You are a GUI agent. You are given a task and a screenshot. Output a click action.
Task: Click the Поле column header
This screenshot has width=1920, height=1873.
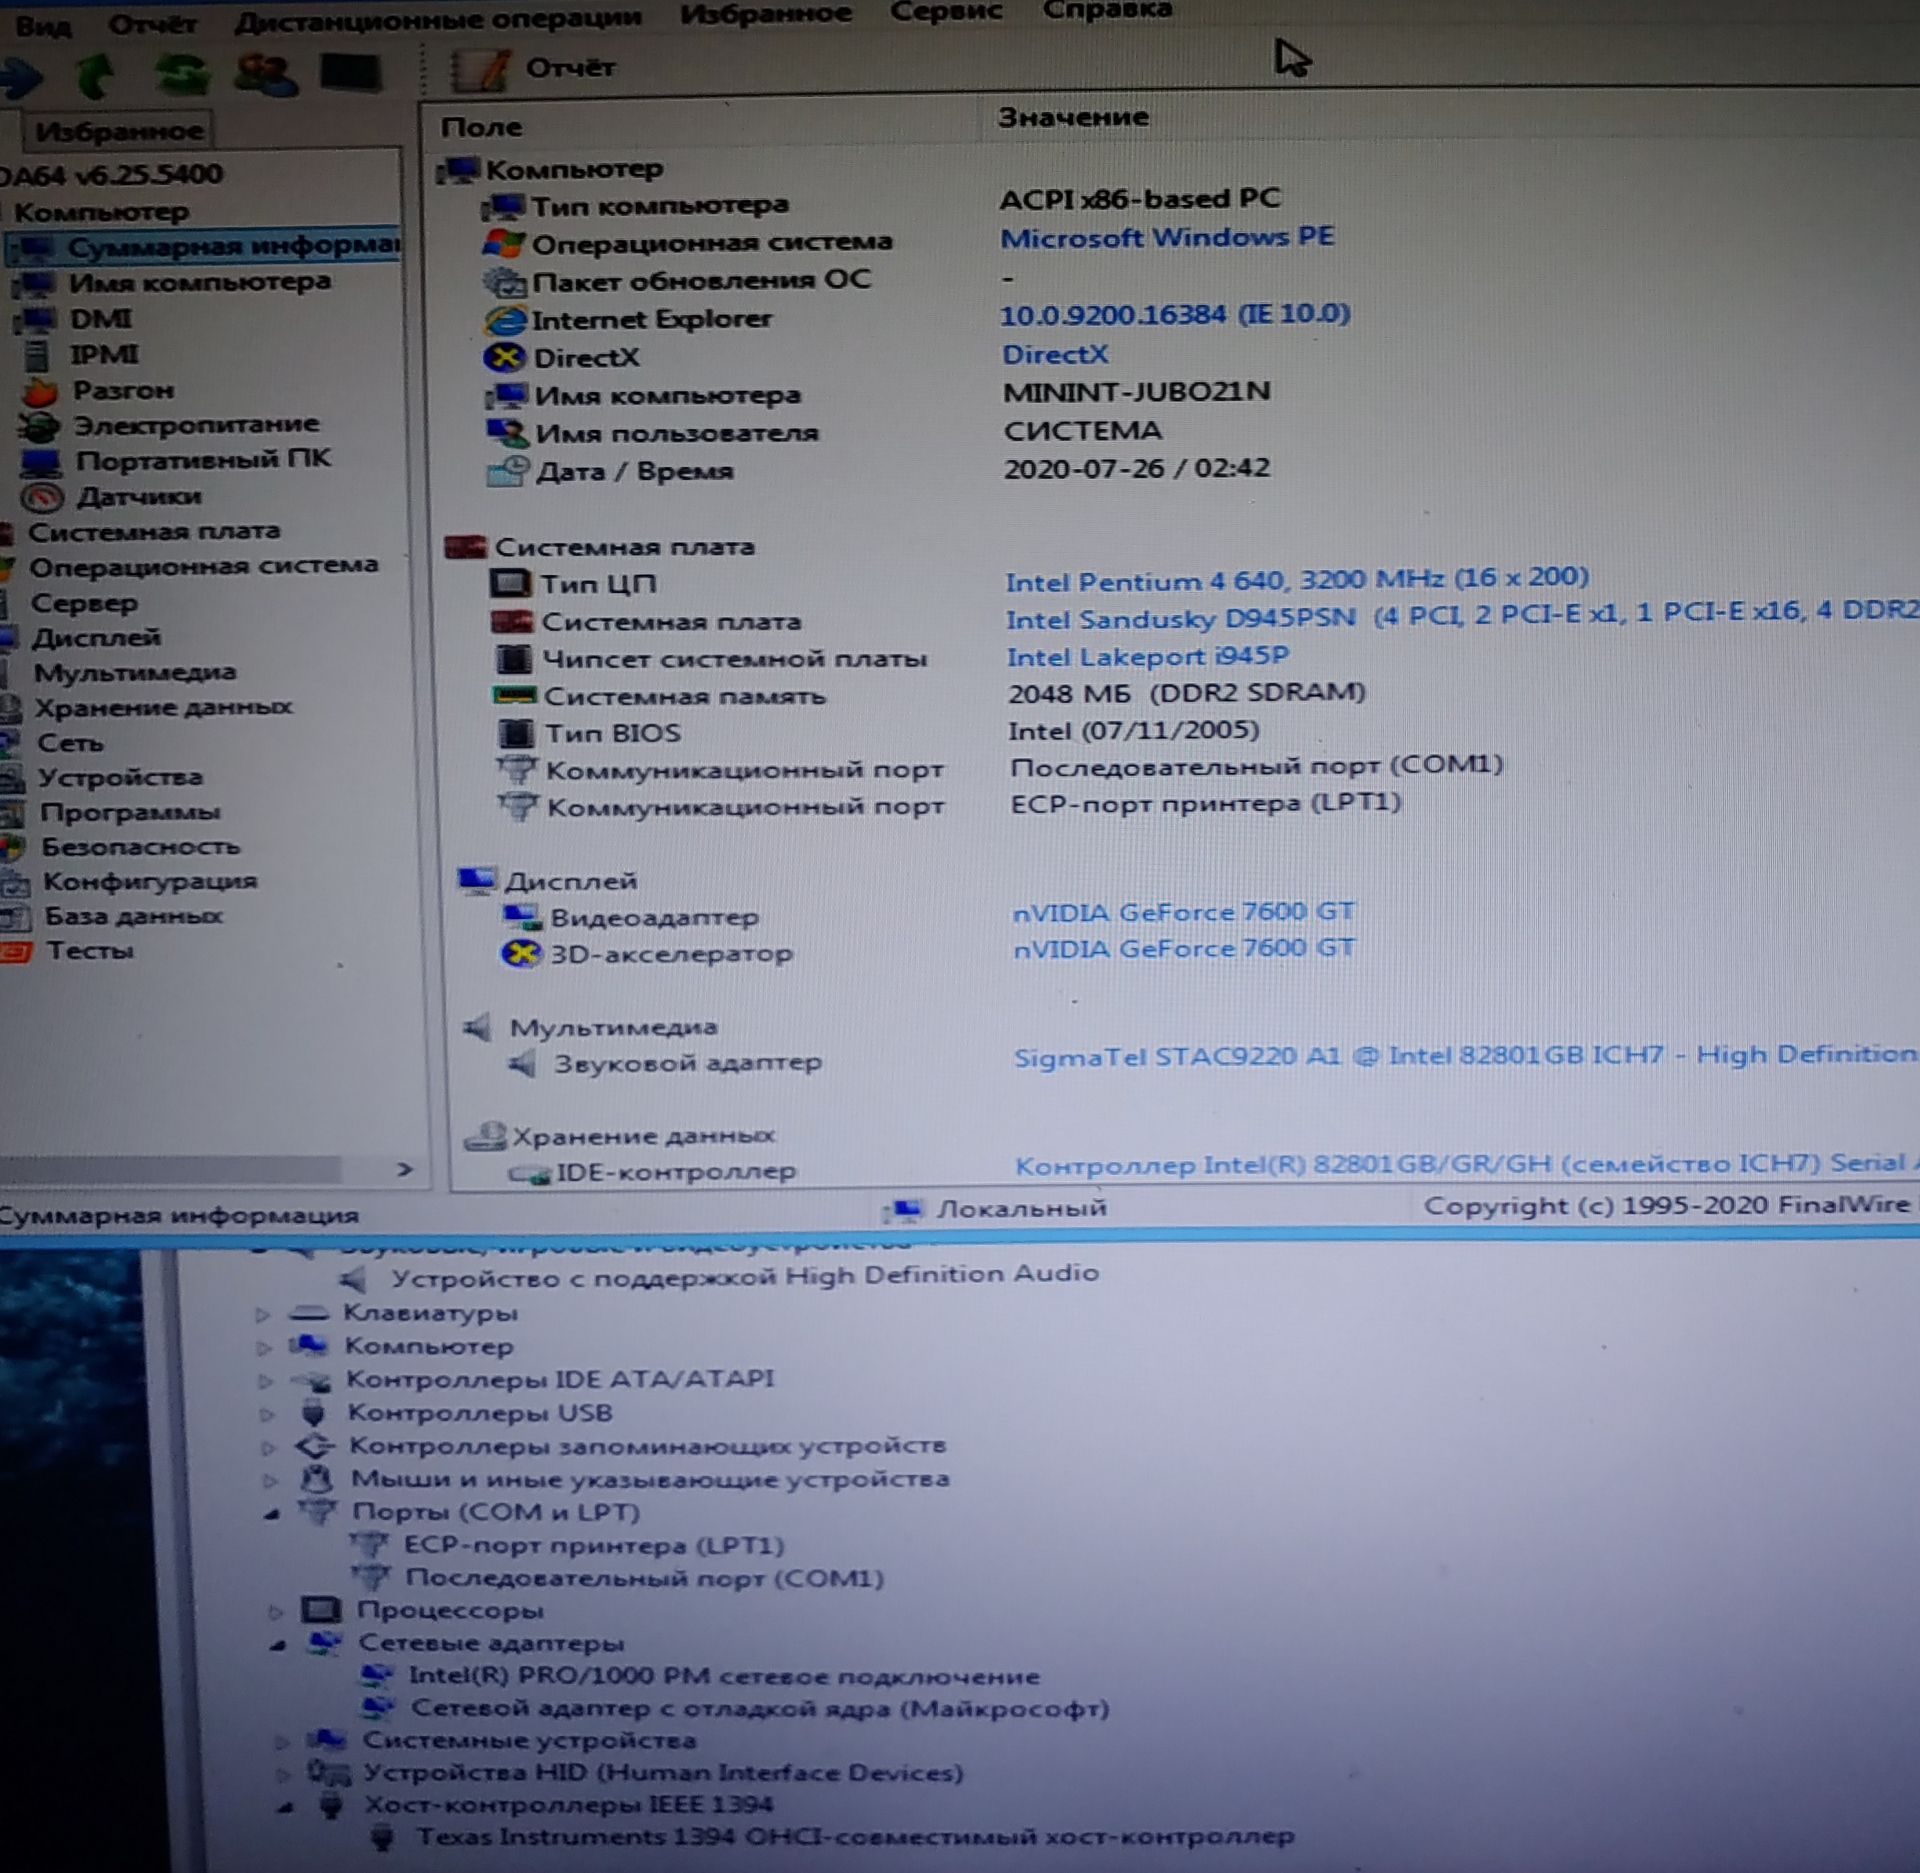tap(481, 127)
